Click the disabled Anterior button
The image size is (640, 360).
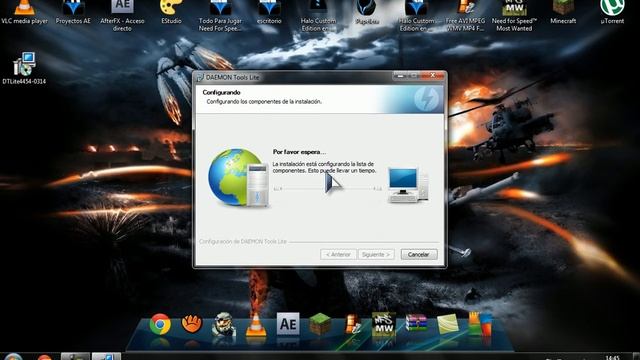click(338, 254)
